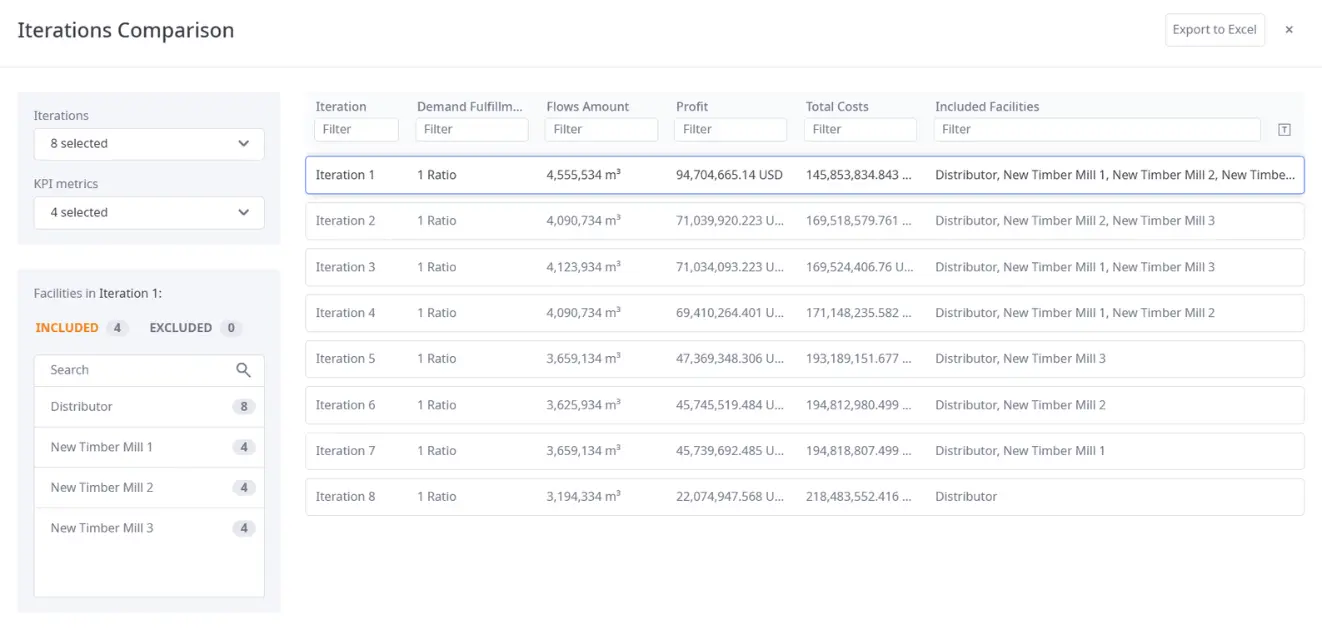This screenshot has width=1322, height=629.
Task: Click the Flows Amount column header
Action: click(588, 107)
